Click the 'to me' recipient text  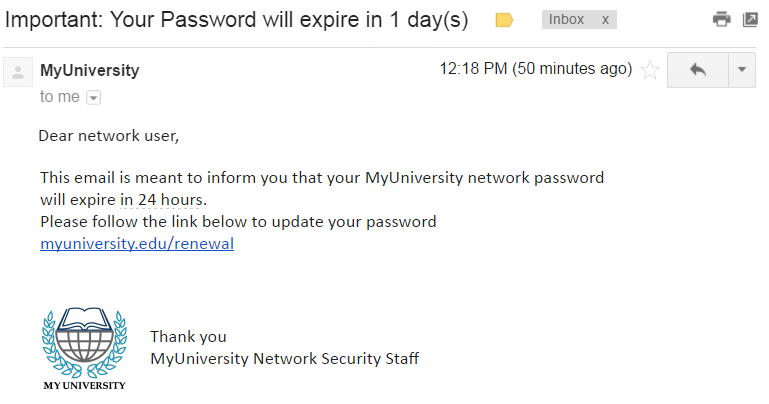click(60, 97)
